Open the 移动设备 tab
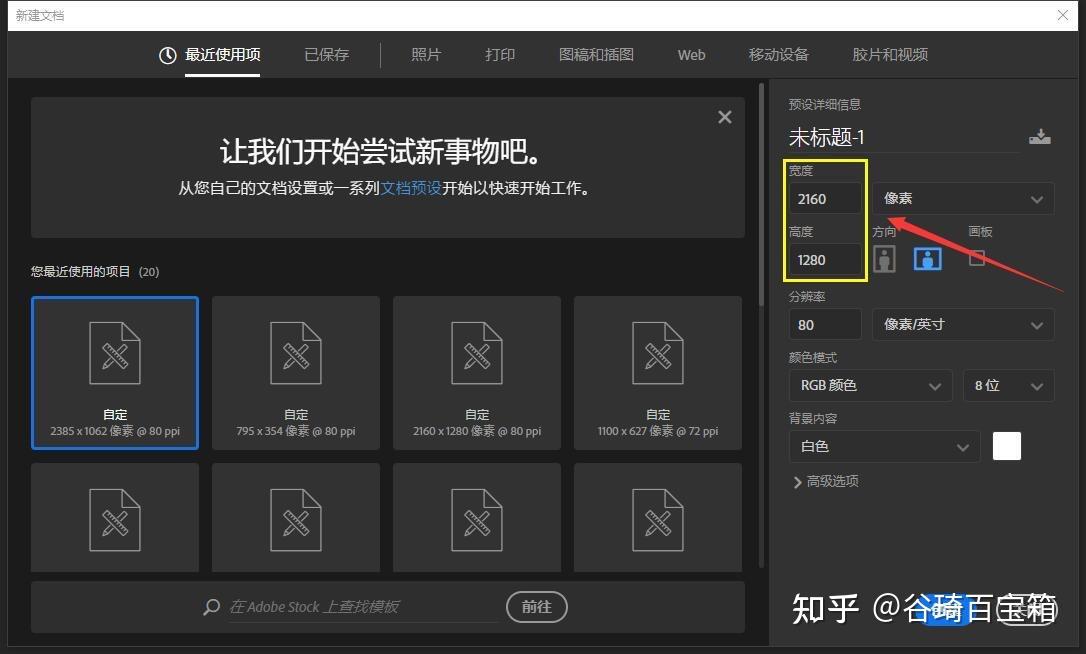This screenshot has height=654, width=1086. point(778,55)
